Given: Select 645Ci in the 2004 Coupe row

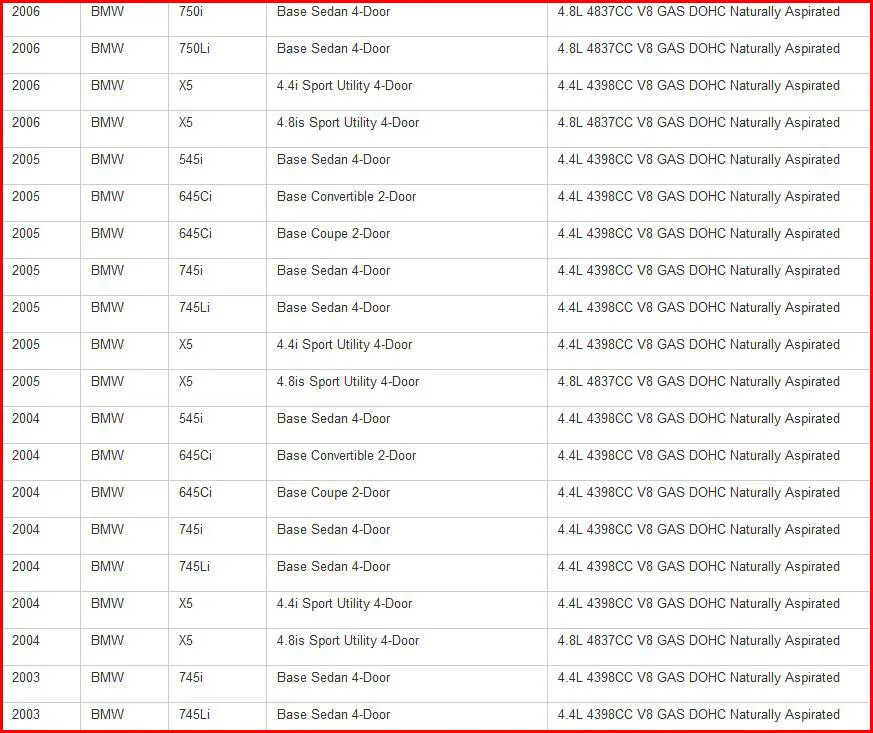Looking at the screenshot, I should pos(195,493).
